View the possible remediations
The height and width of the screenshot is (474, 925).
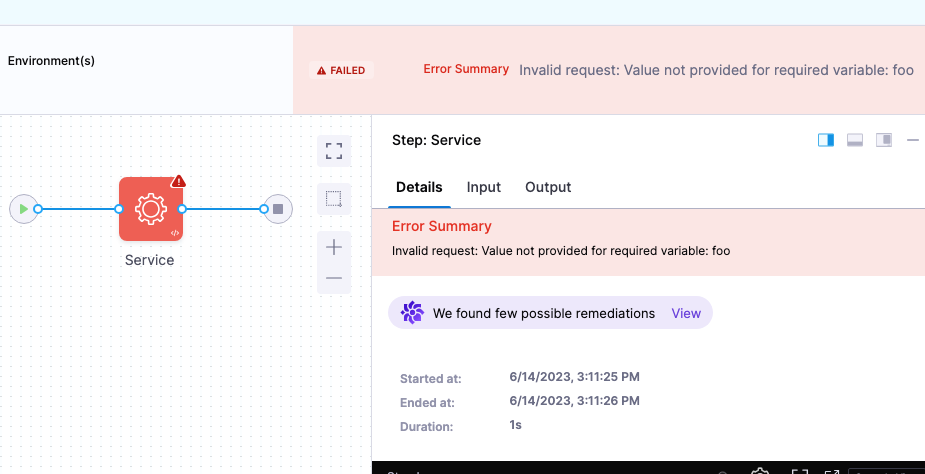tap(686, 313)
